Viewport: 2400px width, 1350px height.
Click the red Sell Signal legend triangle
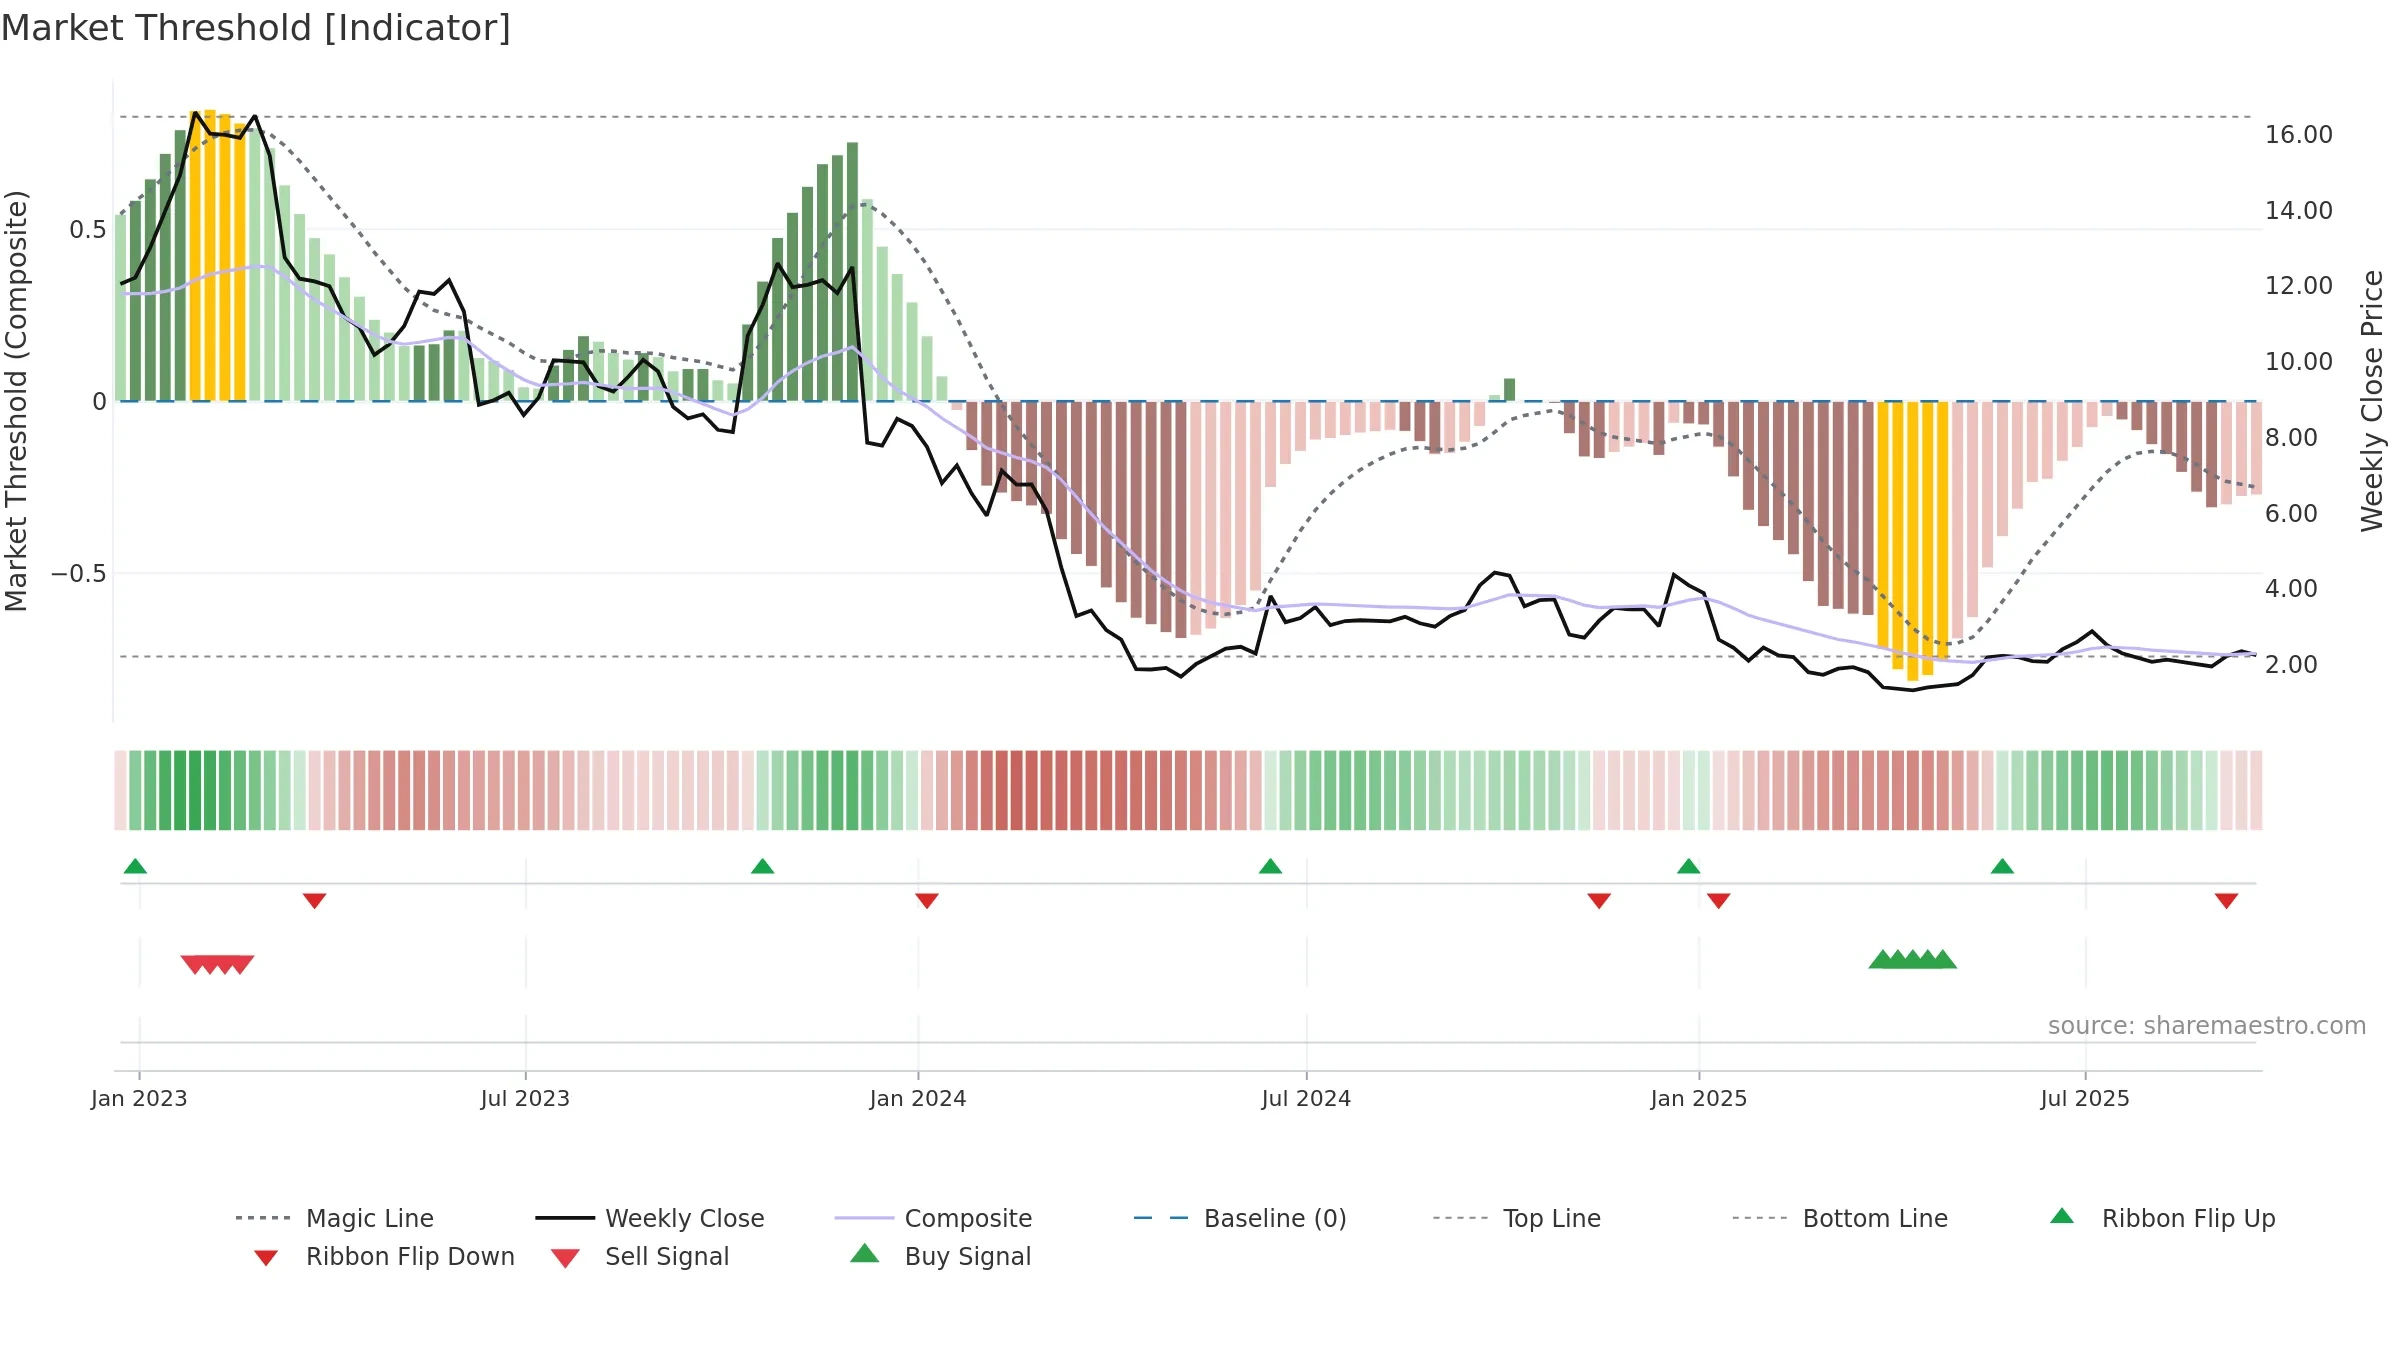pyautogui.click(x=565, y=1258)
